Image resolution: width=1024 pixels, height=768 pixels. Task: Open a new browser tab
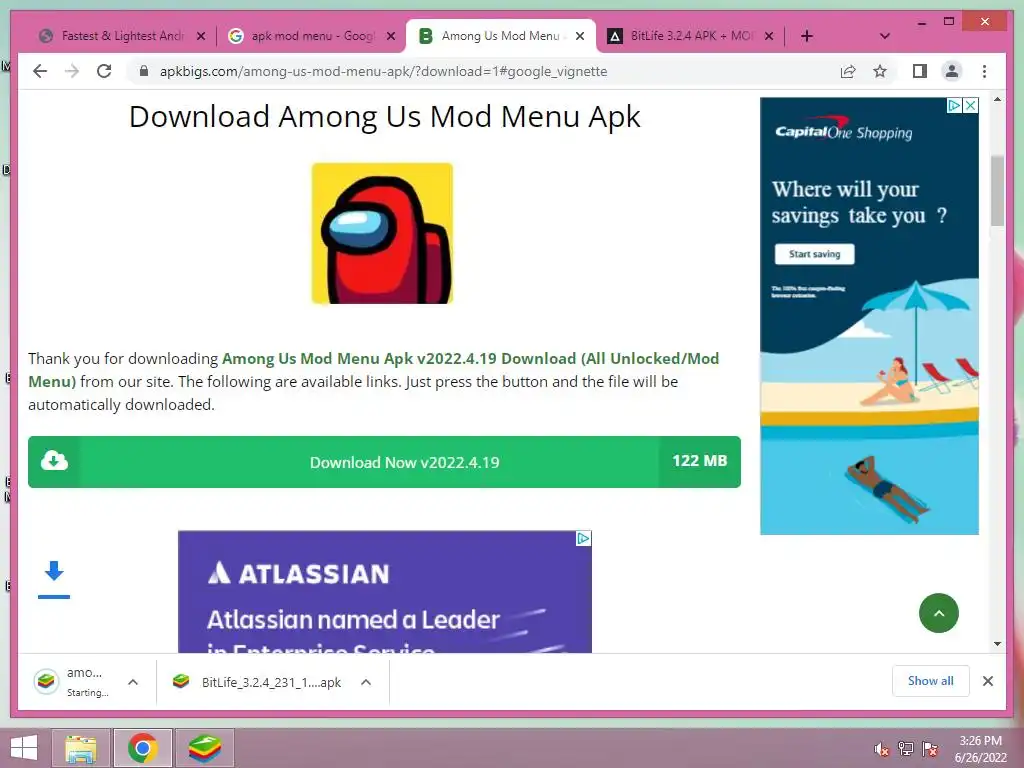(x=807, y=36)
